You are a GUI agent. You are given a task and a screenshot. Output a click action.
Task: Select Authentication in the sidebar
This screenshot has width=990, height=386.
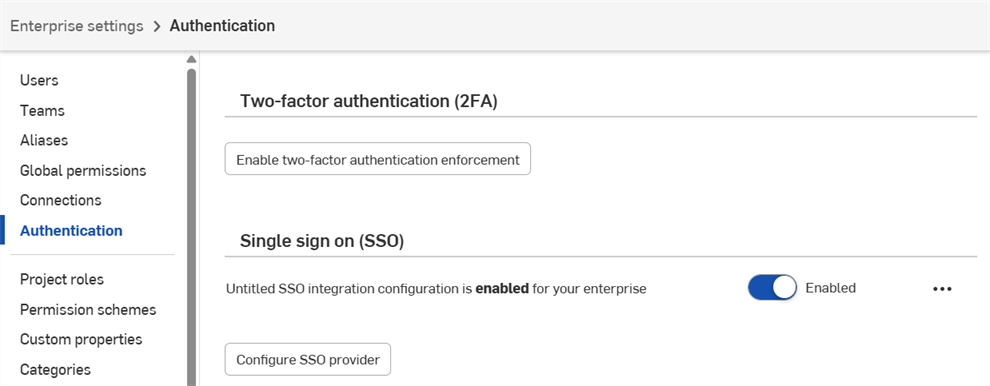pos(71,231)
